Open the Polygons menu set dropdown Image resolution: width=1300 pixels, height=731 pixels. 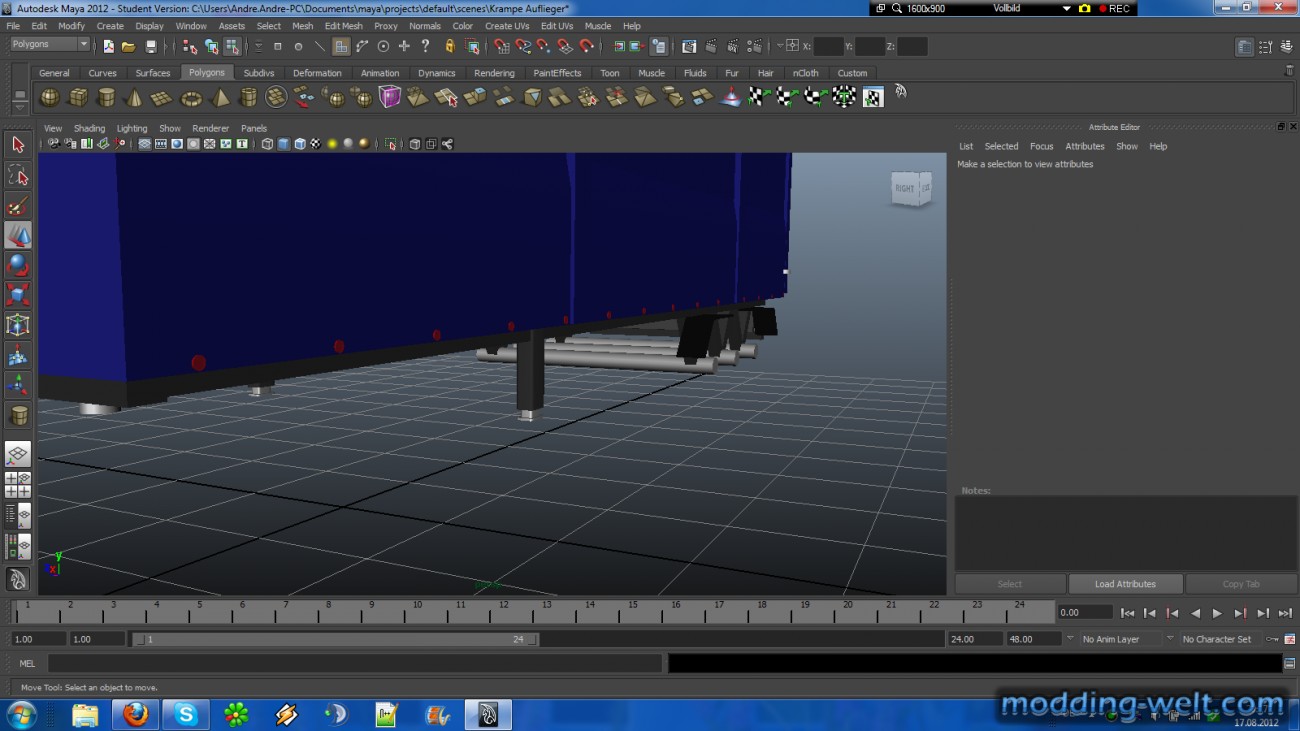tap(50, 45)
